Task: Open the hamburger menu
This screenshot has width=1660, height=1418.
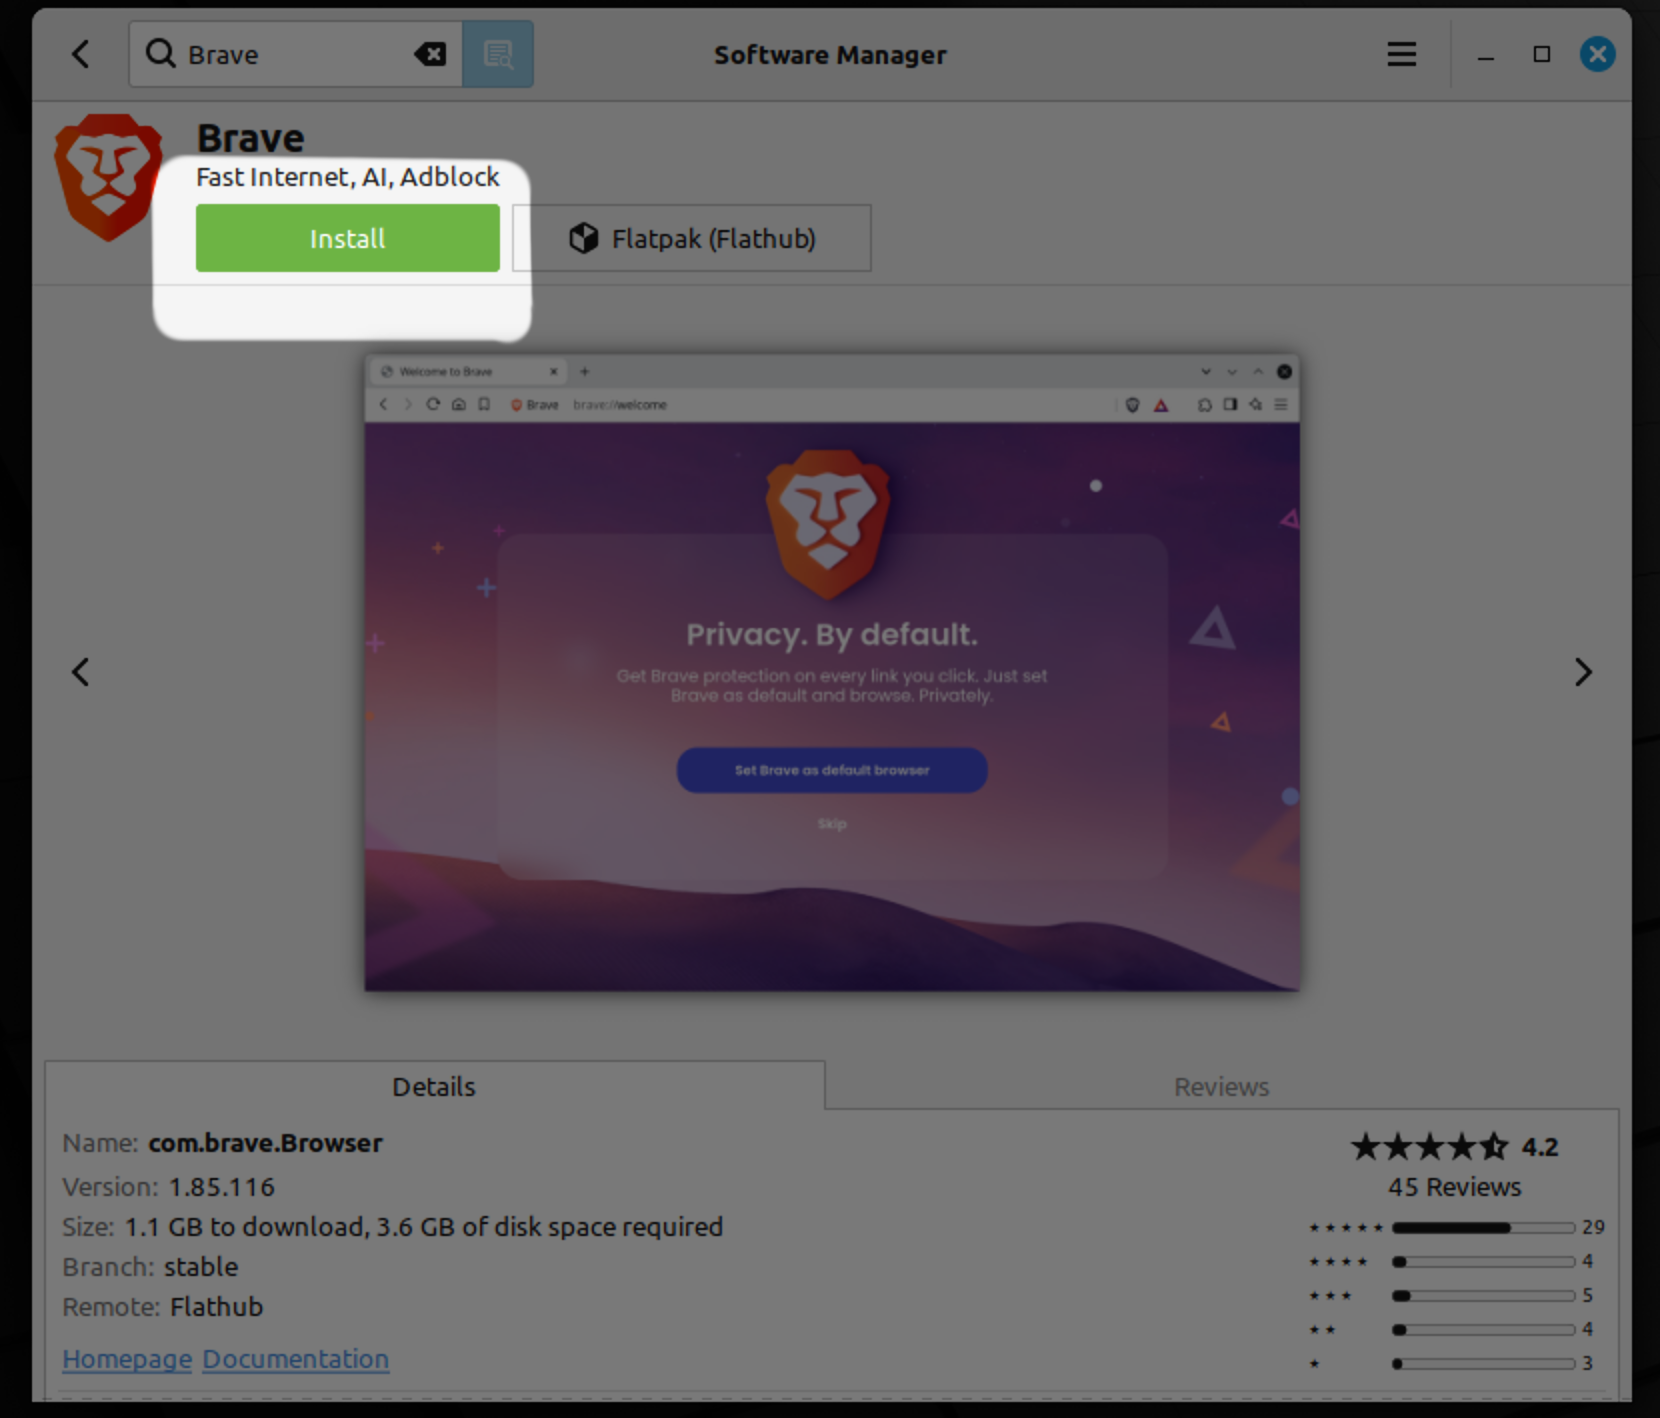Action: [1402, 54]
